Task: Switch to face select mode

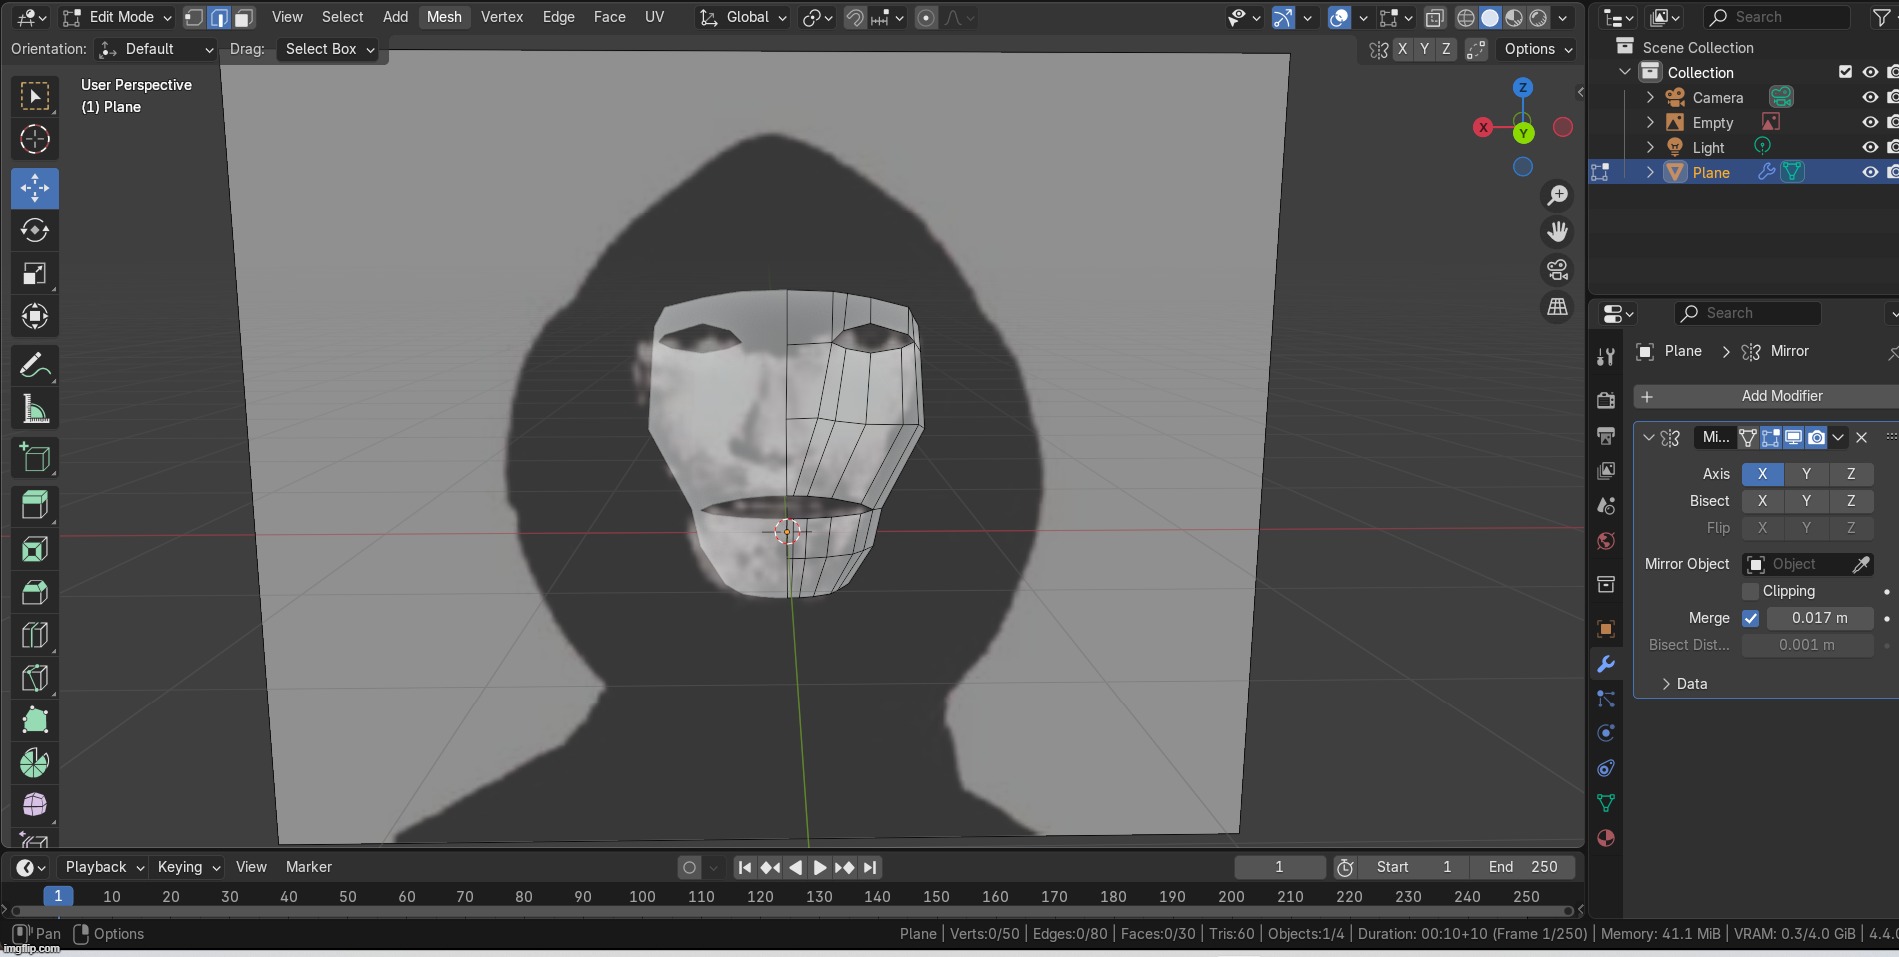Action: click(243, 17)
